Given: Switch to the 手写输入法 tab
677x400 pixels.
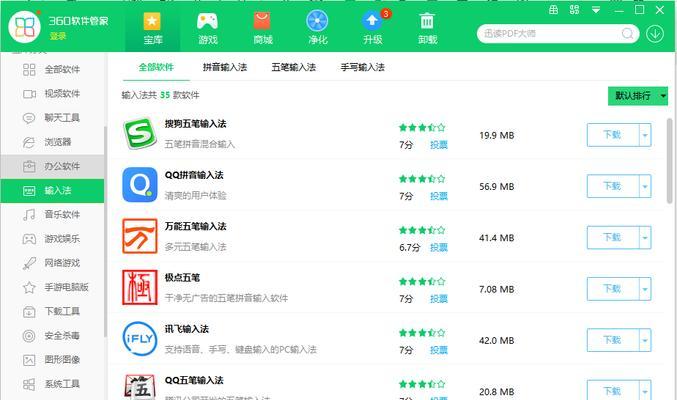Looking at the screenshot, I should point(363,67).
